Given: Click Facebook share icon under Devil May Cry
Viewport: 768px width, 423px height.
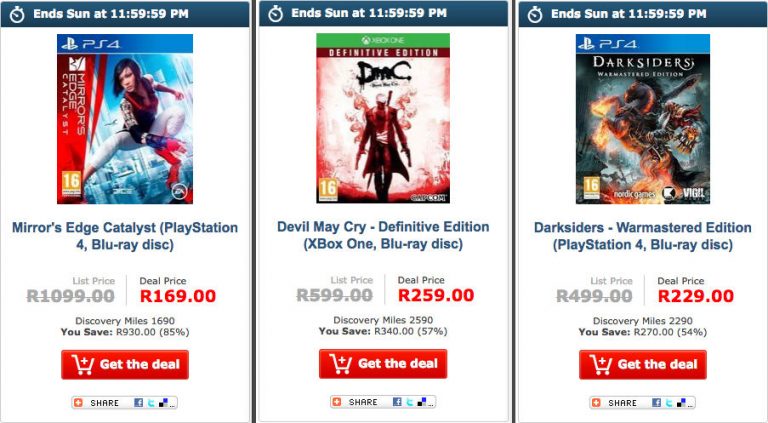Looking at the screenshot, I should pos(397,402).
